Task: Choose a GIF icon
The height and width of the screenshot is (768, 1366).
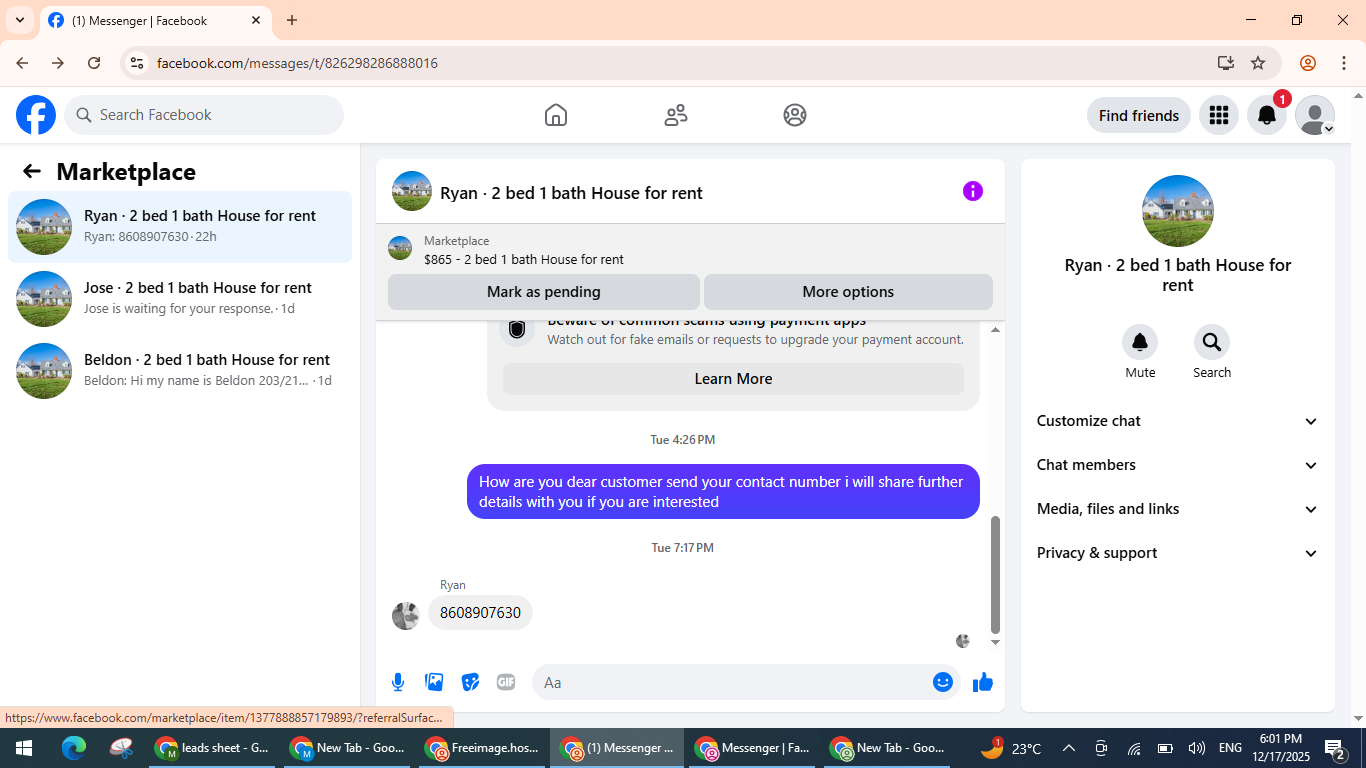Action: [506, 682]
